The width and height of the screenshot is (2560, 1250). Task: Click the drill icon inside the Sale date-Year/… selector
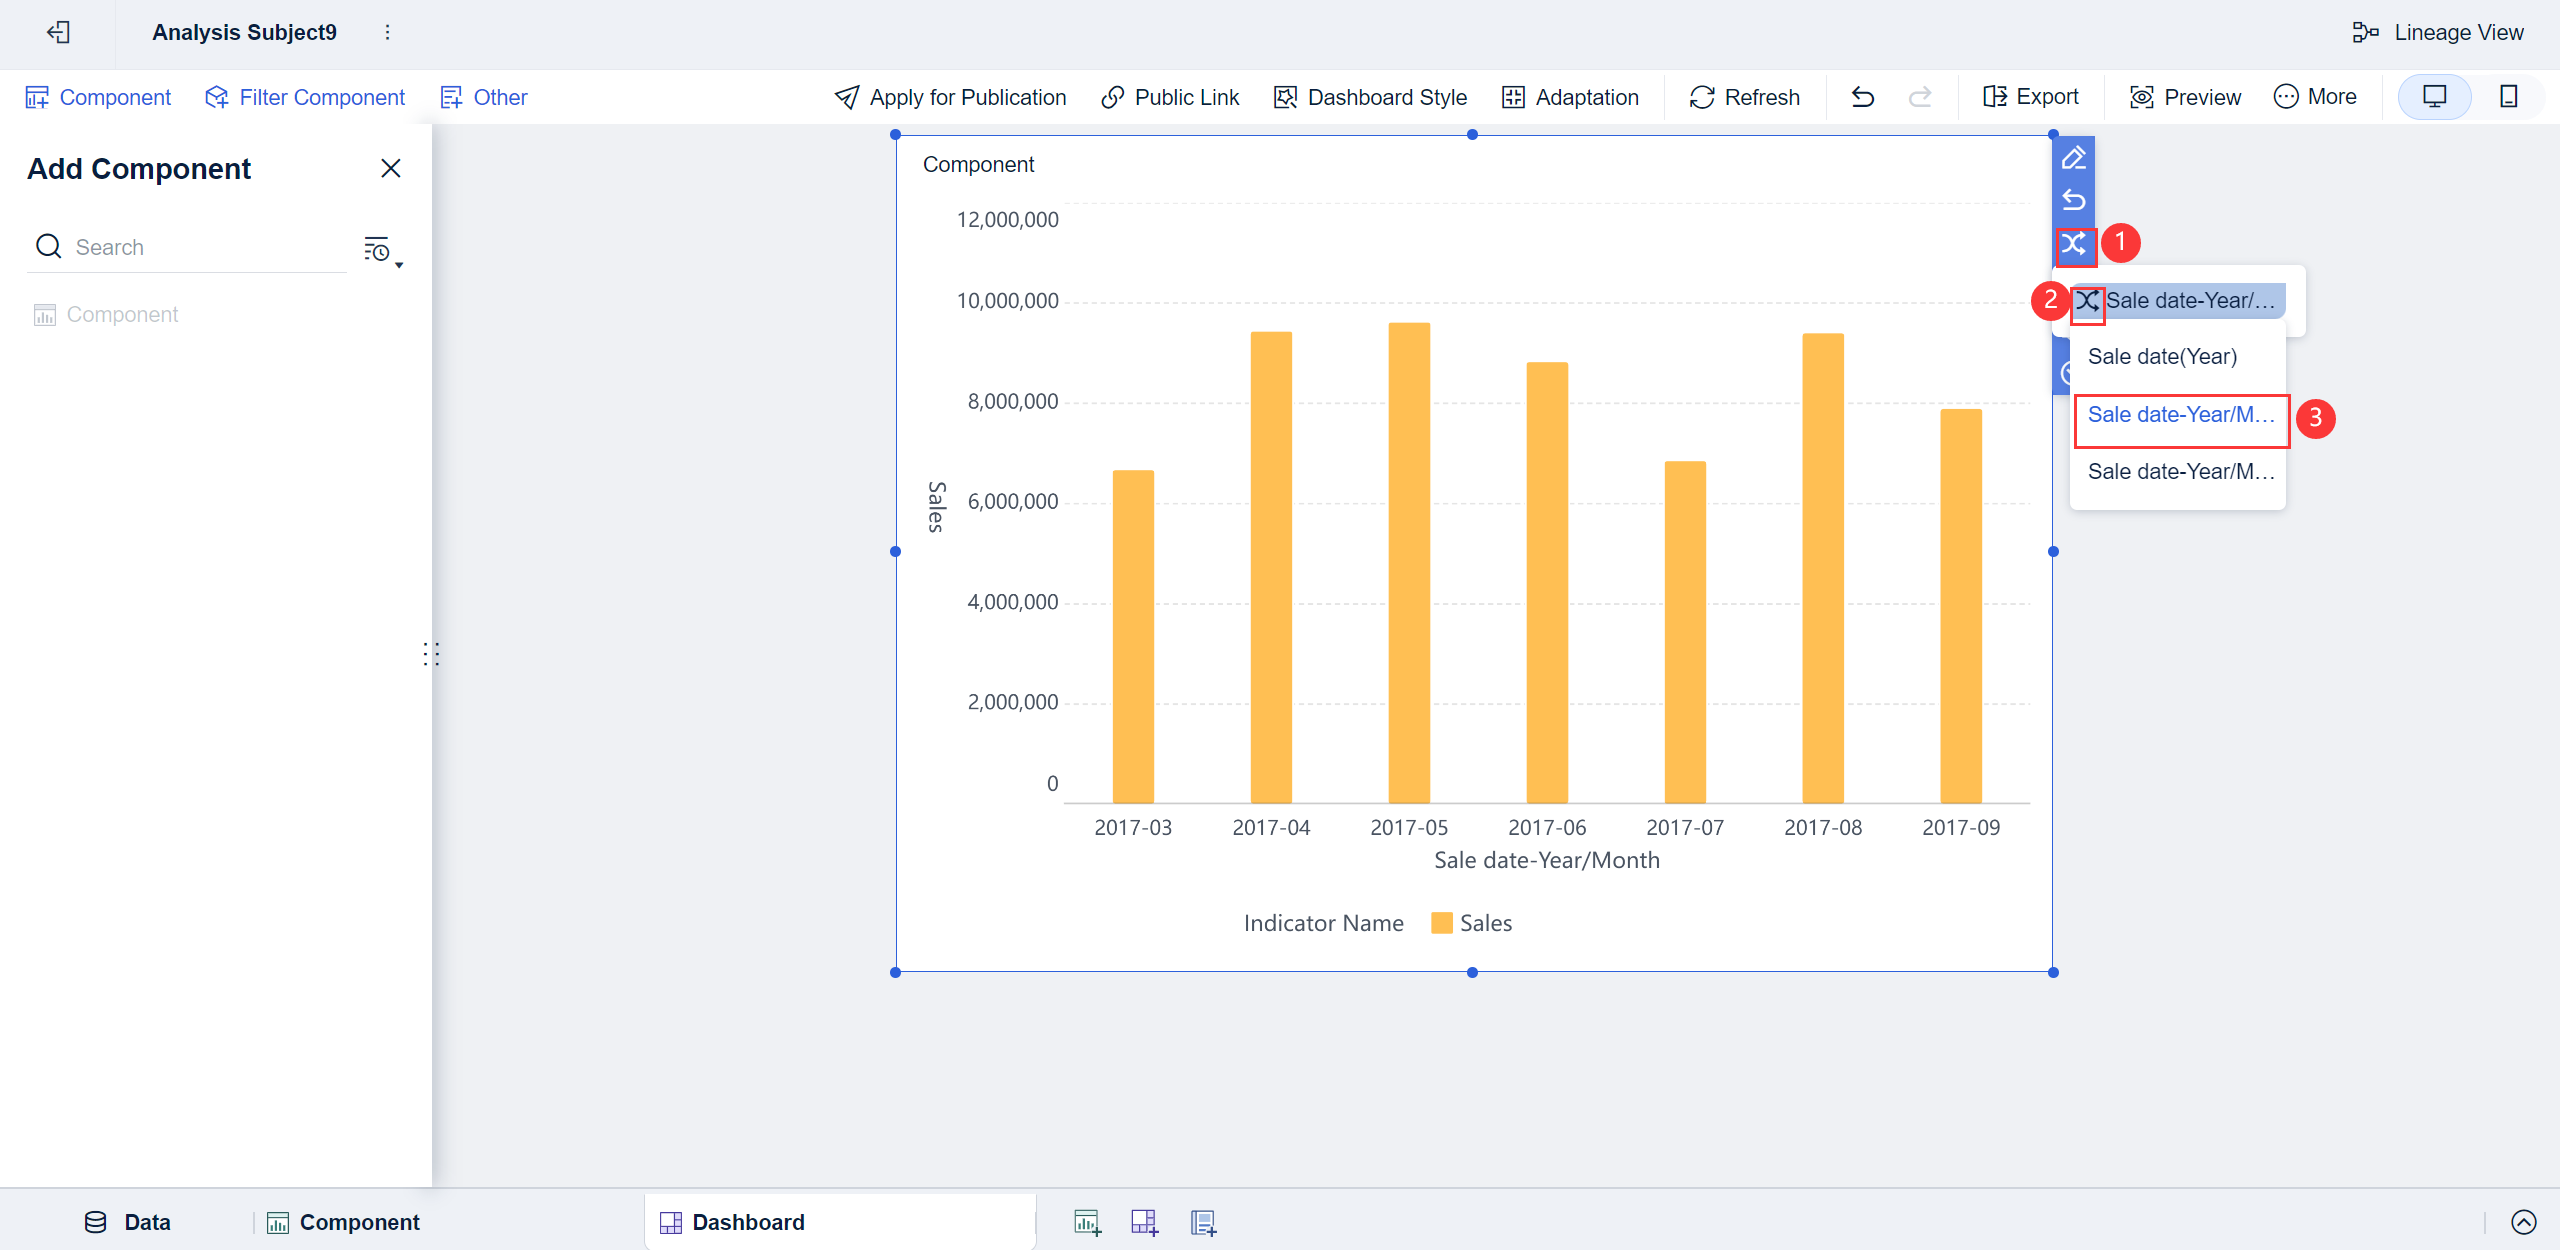point(2086,300)
